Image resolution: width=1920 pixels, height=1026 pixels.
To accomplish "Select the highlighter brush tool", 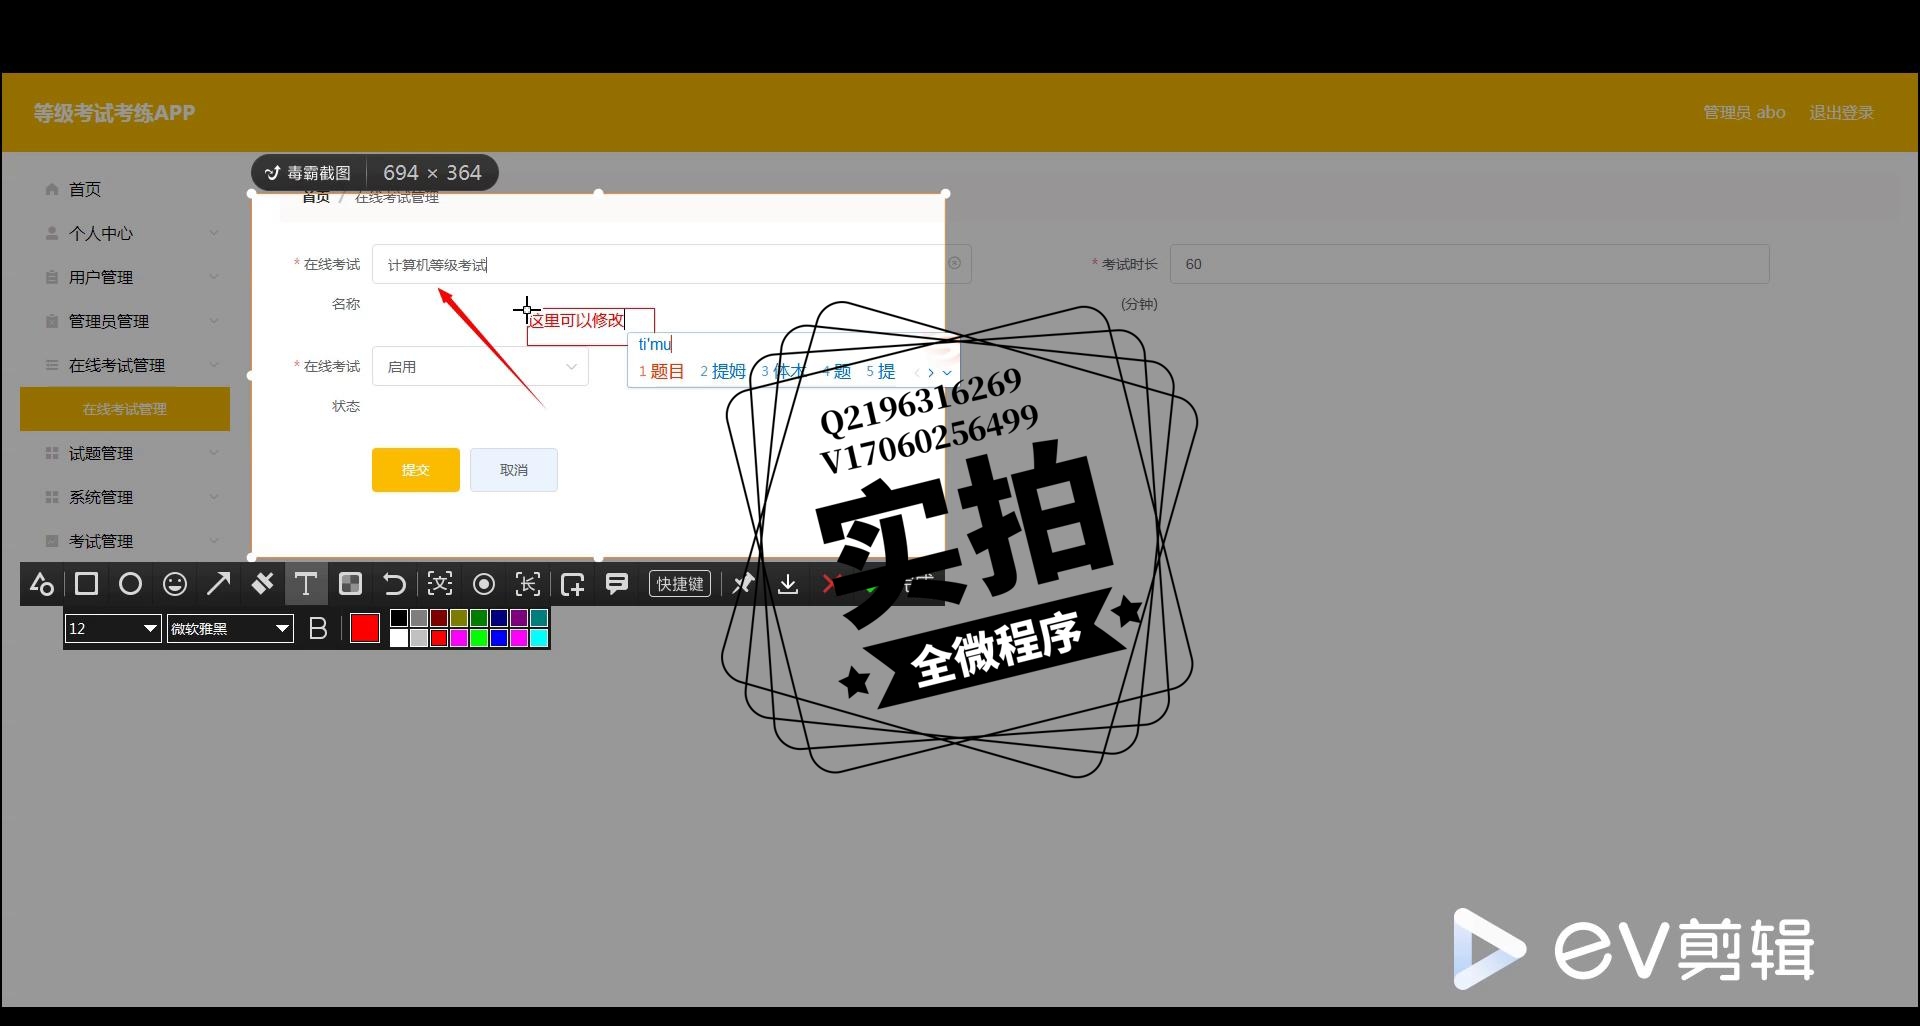I will (262, 584).
